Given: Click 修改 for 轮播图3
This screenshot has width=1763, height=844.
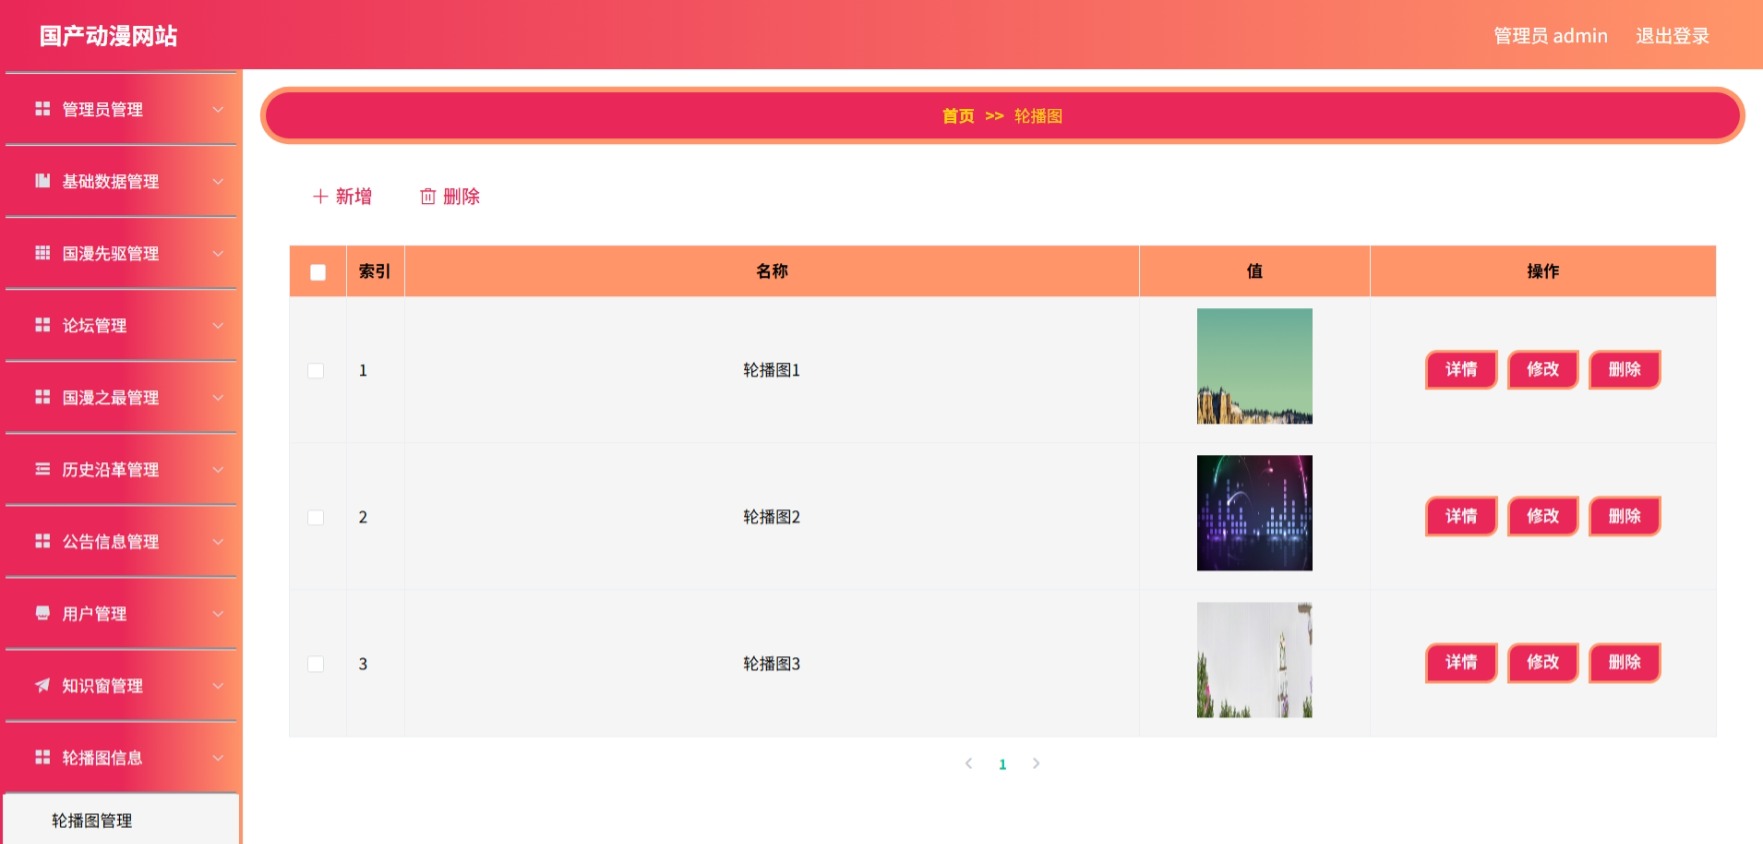Looking at the screenshot, I should [x=1543, y=662].
